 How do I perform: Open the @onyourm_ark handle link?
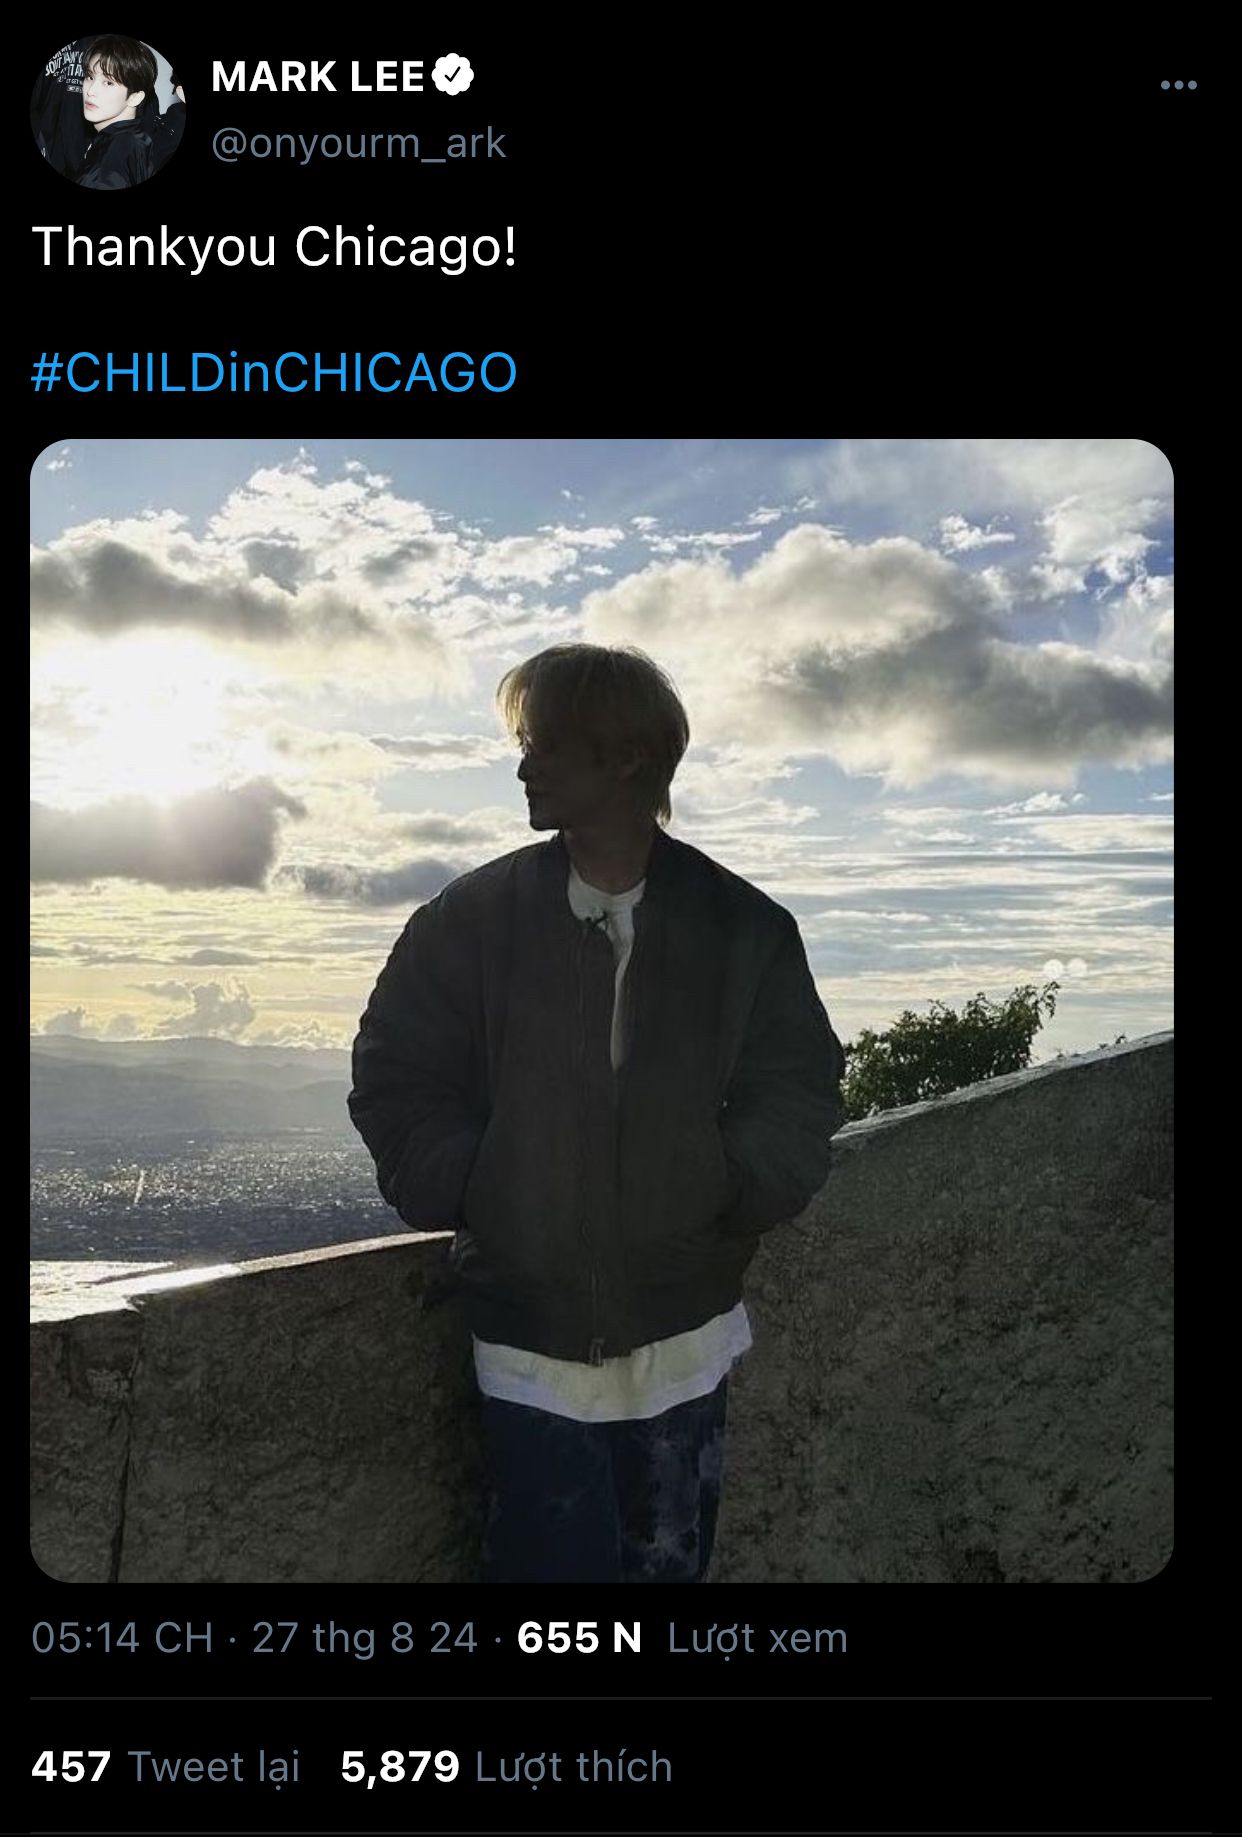click(x=359, y=144)
